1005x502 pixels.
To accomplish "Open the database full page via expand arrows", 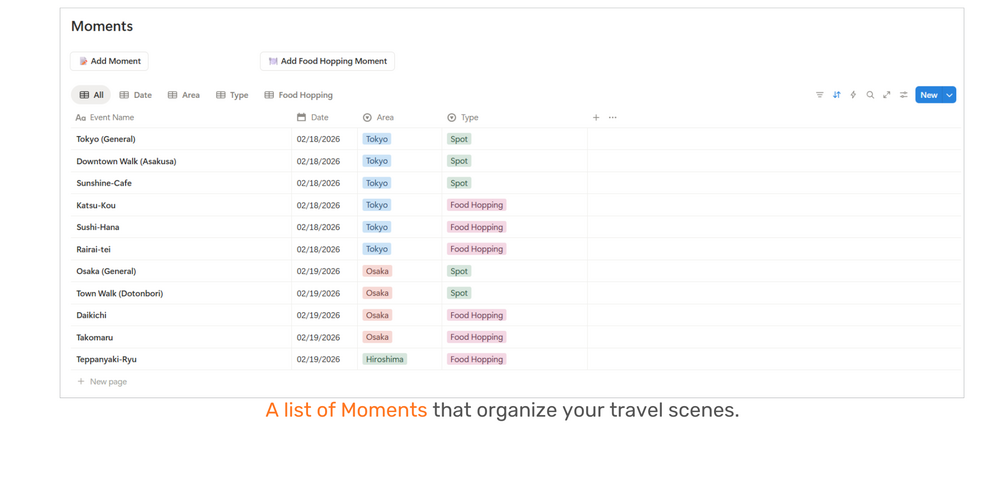I will click(887, 95).
